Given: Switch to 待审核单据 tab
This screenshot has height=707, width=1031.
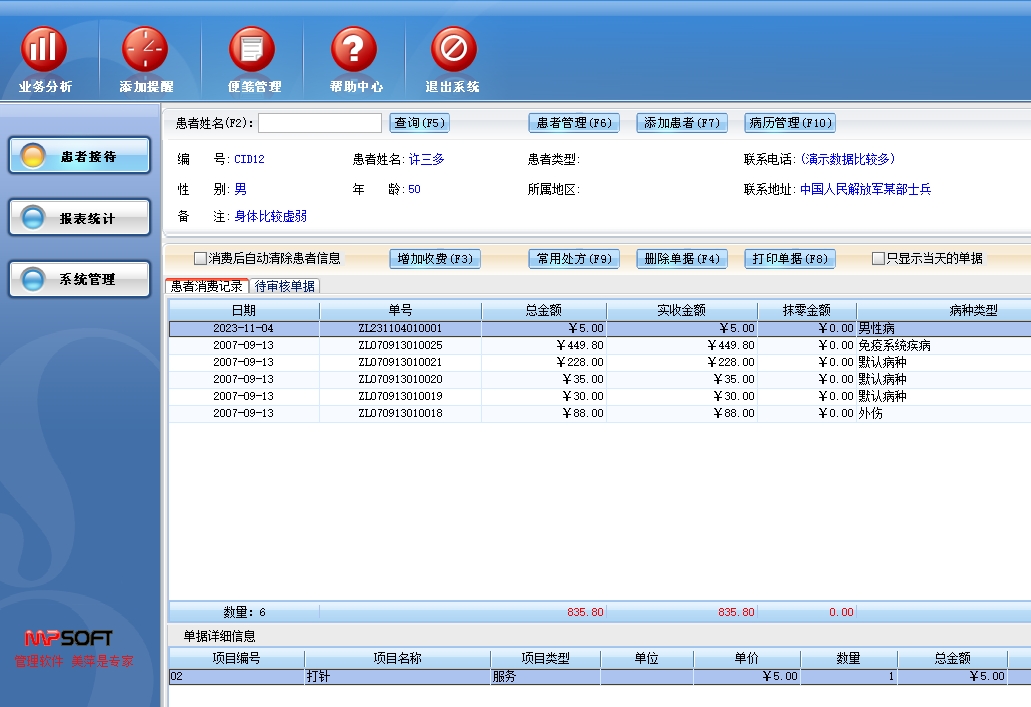Looking at the screenshot, I should click(x=285, y=287).
